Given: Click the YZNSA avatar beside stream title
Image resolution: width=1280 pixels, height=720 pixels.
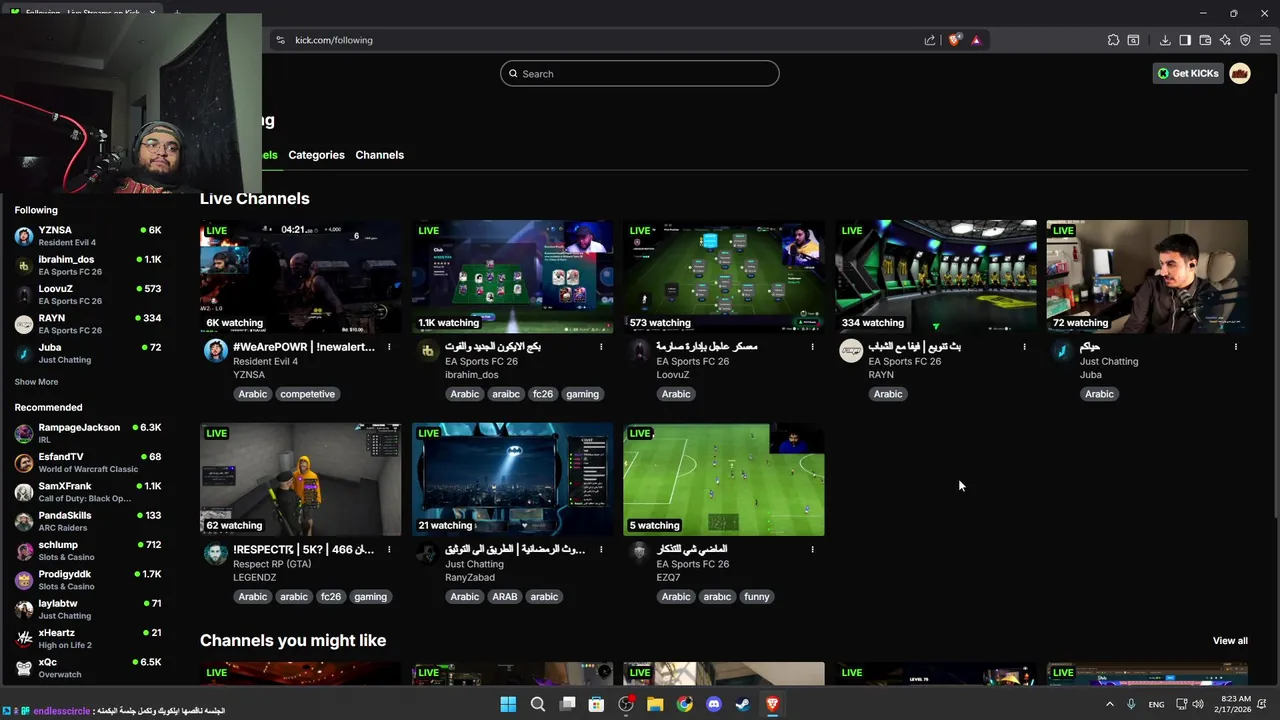Looking at the screenshot, I should pos(215,350).
